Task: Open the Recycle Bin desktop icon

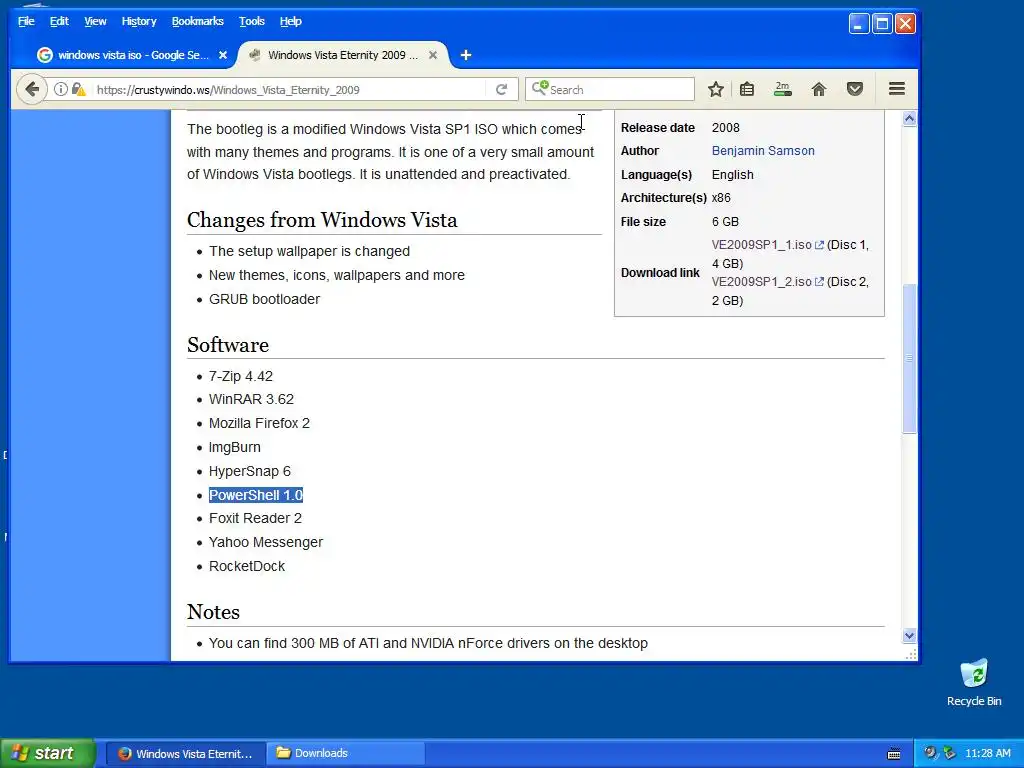Action: [x=974, y=682]
